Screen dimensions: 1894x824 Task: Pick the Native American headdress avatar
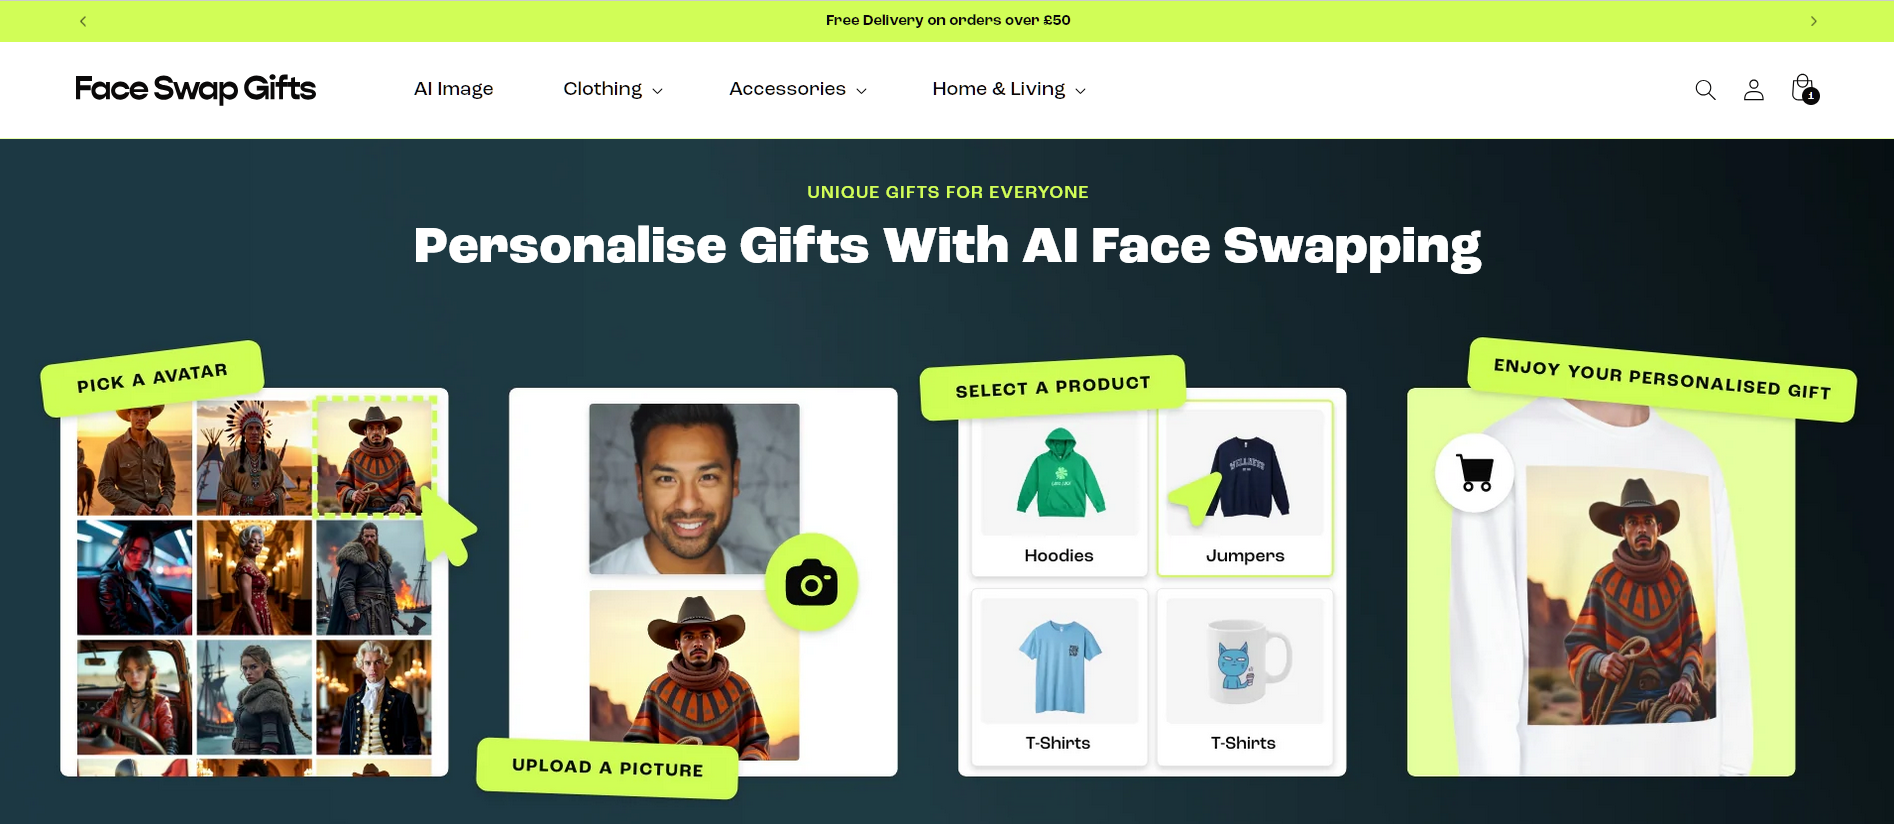(254, 458)
